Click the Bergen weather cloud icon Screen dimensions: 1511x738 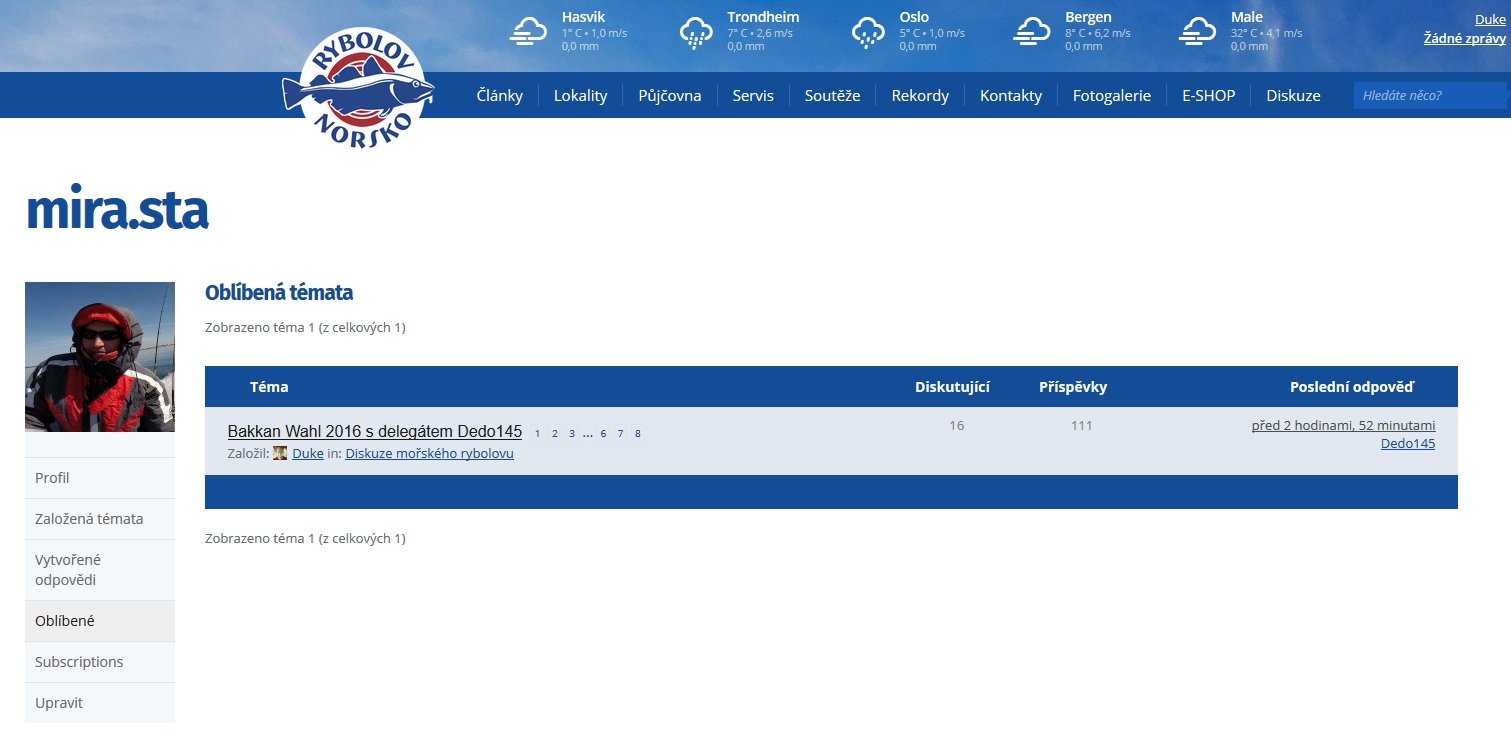[1031, 32]
